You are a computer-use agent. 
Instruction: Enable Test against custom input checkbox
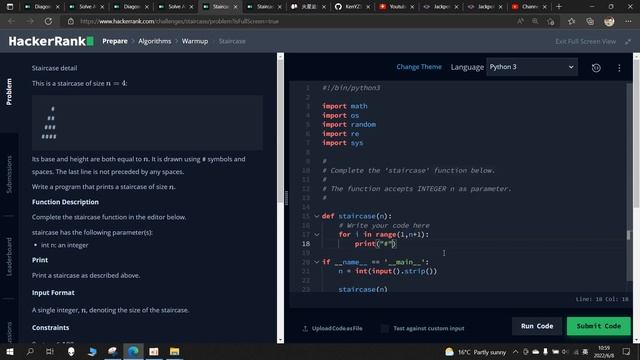384,328
